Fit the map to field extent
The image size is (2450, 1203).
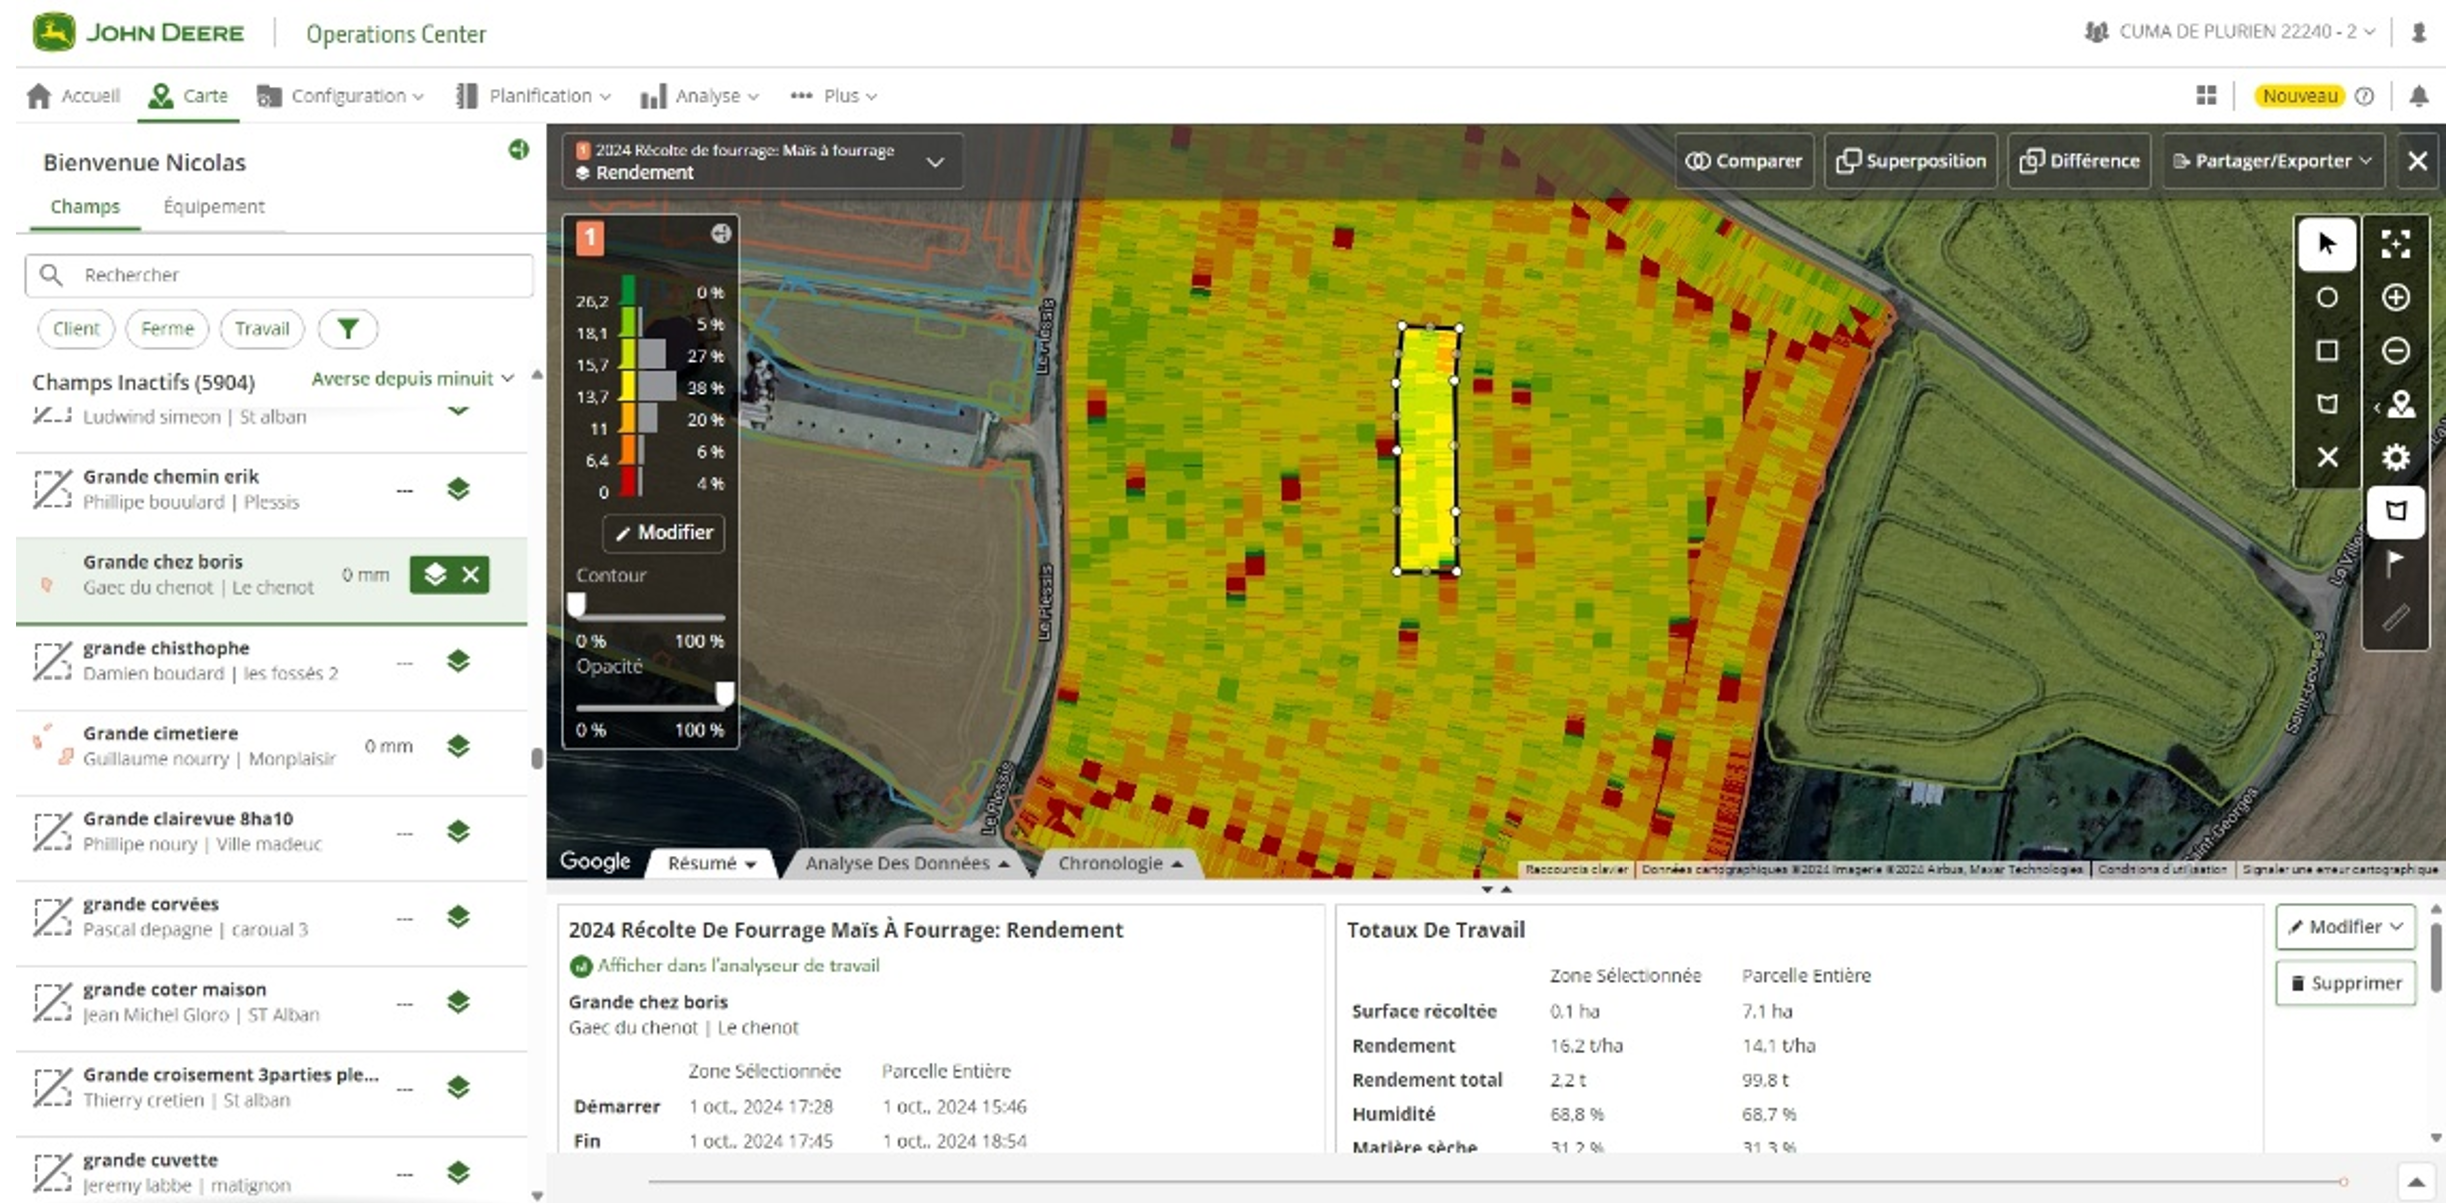[x=2395, y=244]
